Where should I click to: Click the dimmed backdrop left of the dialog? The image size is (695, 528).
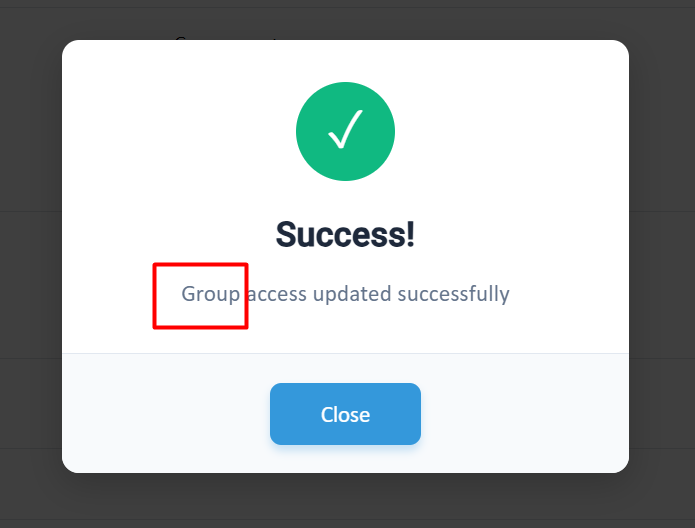pos(31,264)
